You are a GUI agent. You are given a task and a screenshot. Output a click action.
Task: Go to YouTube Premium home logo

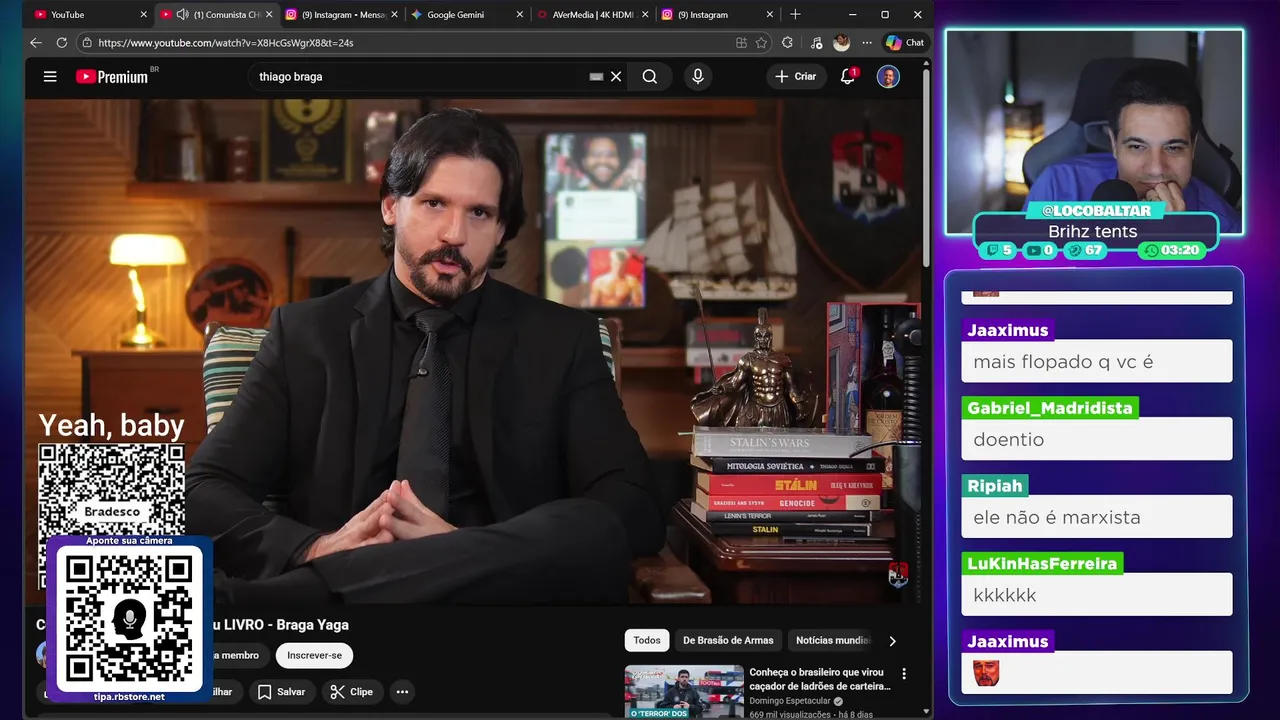coord(113,76)
